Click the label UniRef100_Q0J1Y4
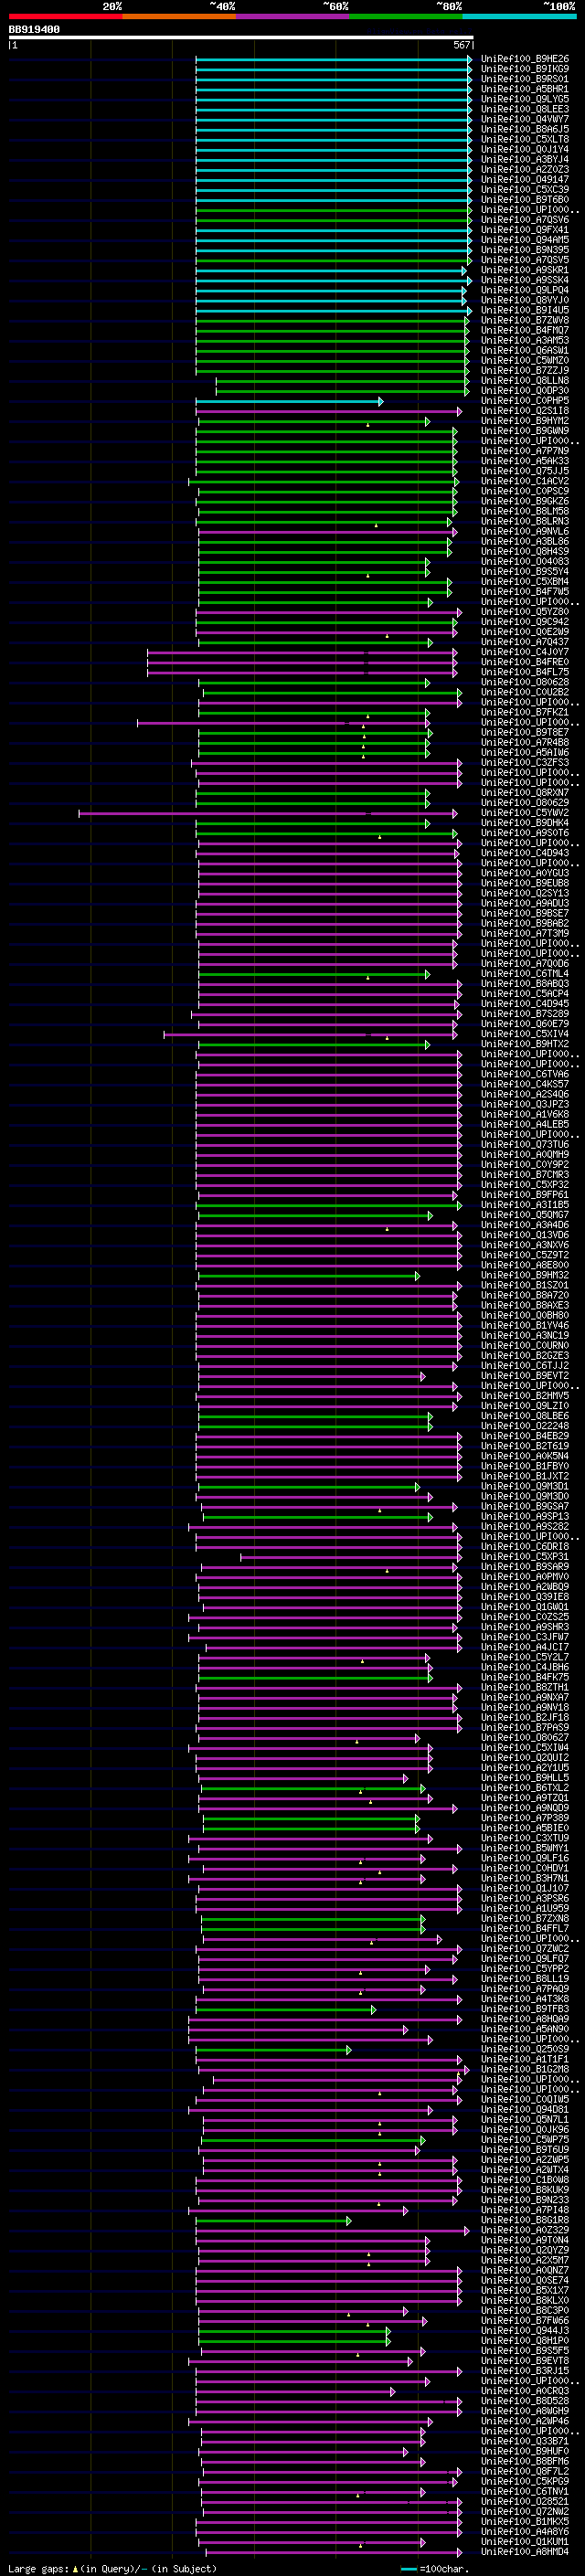 click(525, 149)
